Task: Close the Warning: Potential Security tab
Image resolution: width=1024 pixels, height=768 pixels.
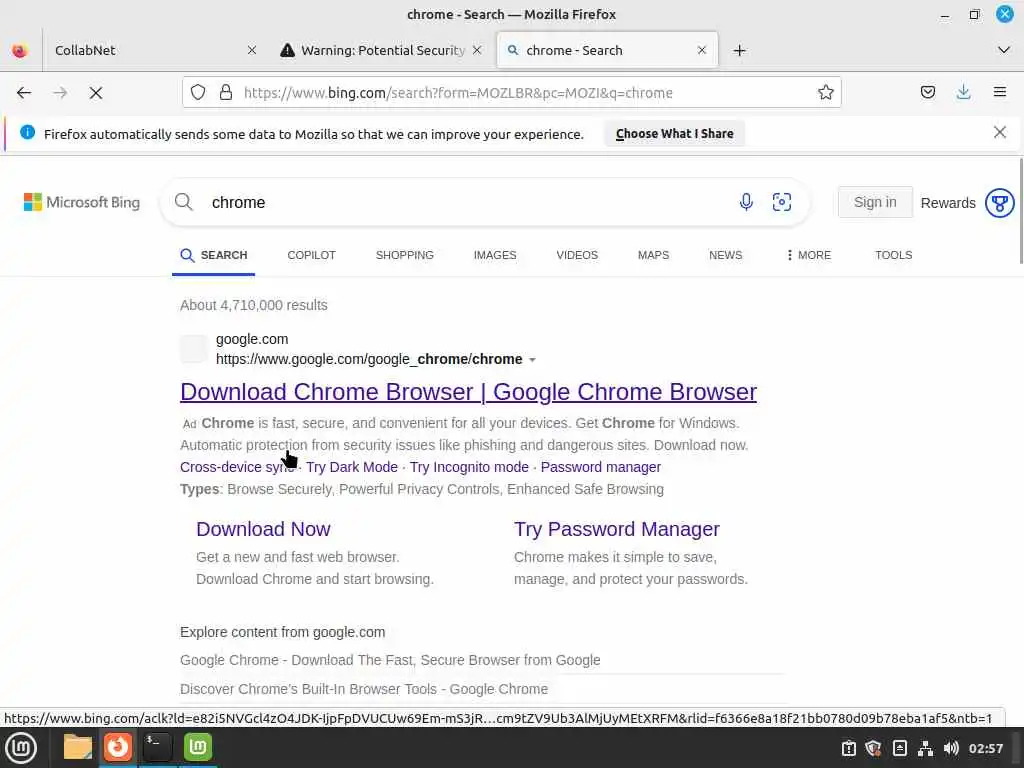Action: (x=477, y=50)
